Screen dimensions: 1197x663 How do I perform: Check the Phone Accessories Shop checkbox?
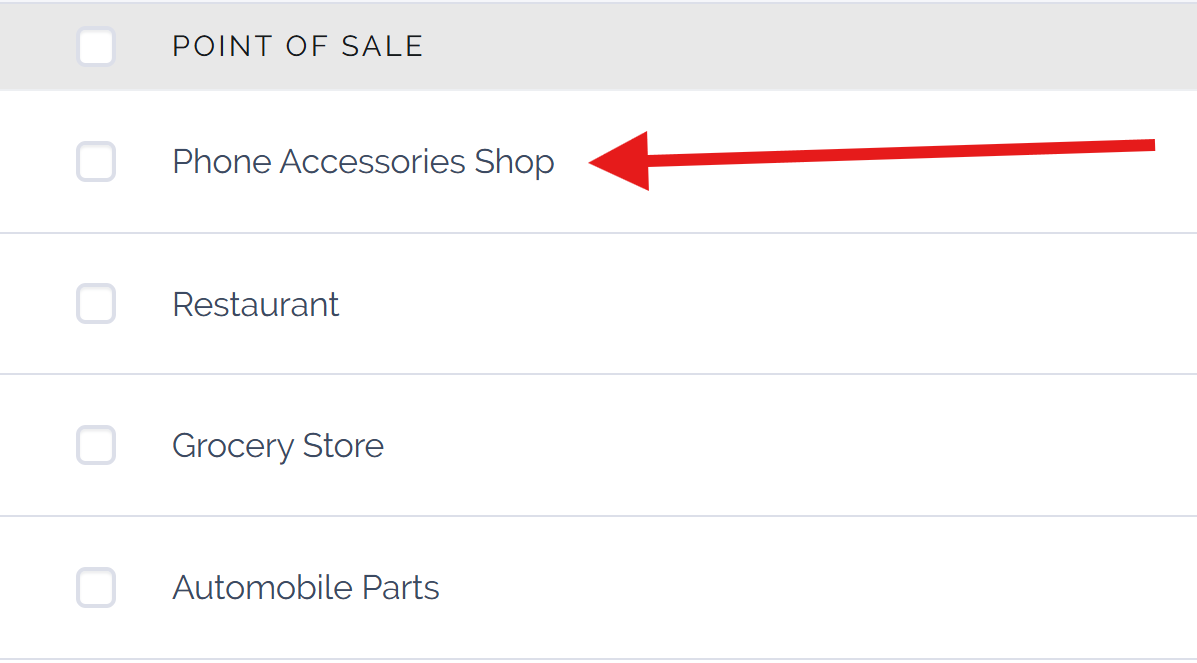click(96, 162)
